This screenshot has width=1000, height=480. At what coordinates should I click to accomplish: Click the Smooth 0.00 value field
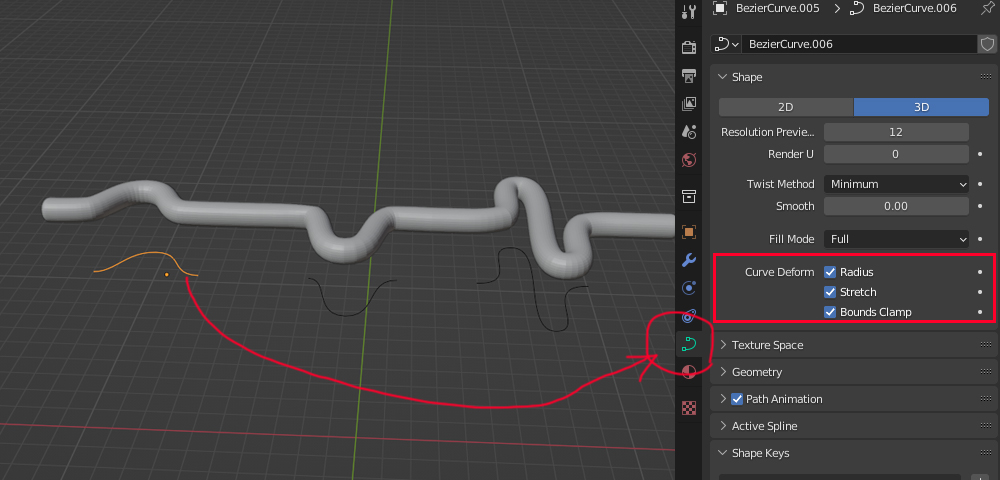[x=896, y=206]
